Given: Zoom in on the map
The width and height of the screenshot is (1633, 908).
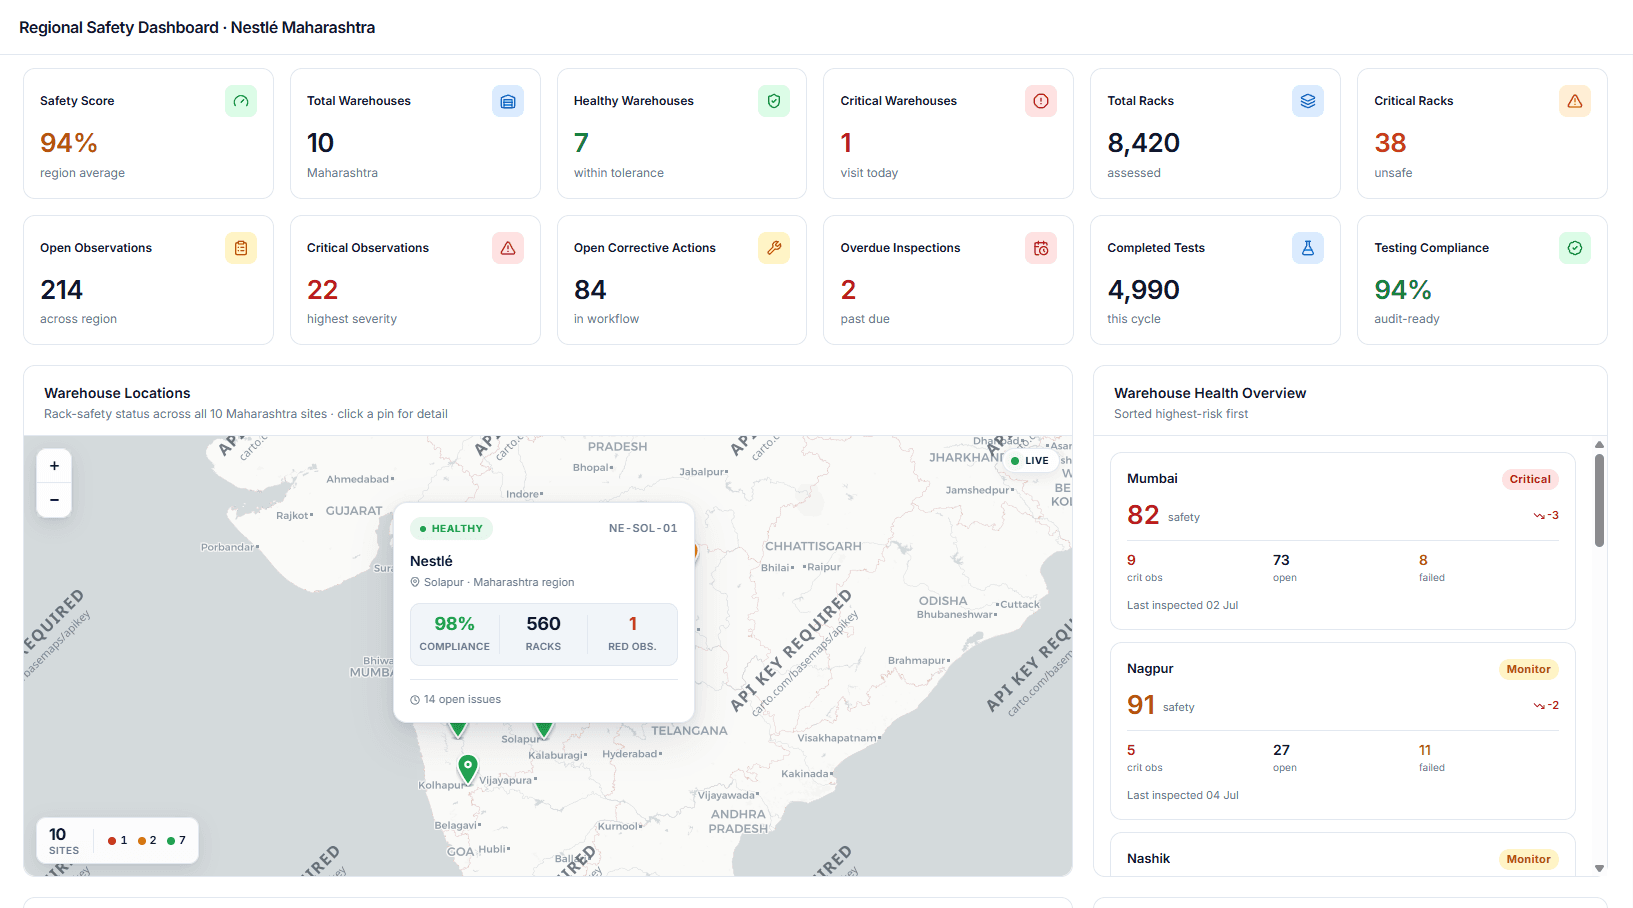Looking at the screenshot, I should tap(54, 466).
